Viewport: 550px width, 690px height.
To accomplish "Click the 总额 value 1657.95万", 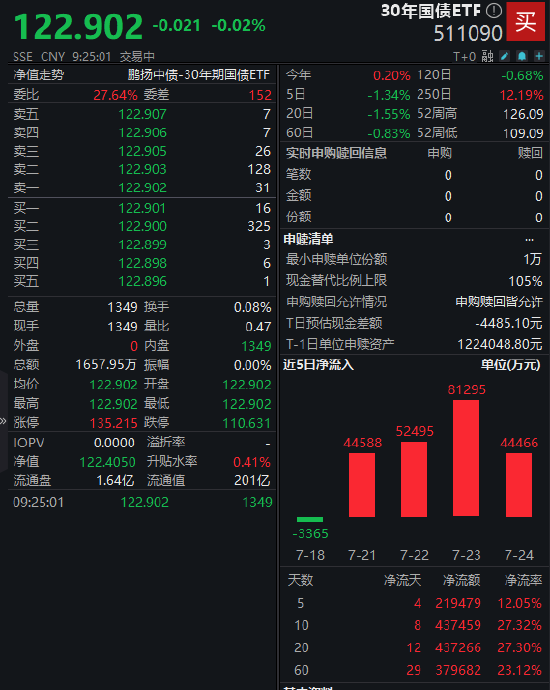I will coord(106,365).
